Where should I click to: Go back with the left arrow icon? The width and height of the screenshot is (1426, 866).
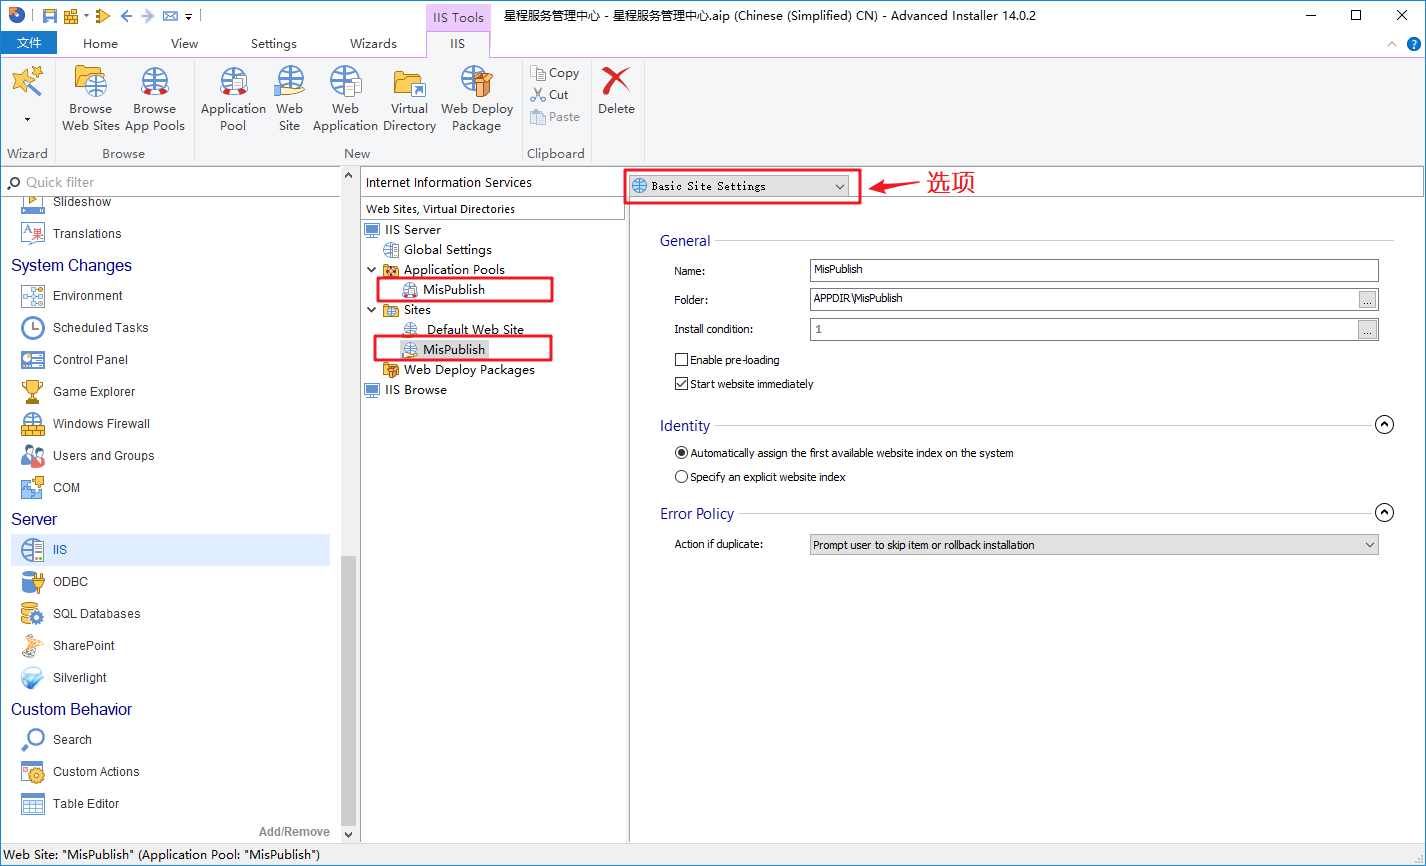[x=126, y=15]
